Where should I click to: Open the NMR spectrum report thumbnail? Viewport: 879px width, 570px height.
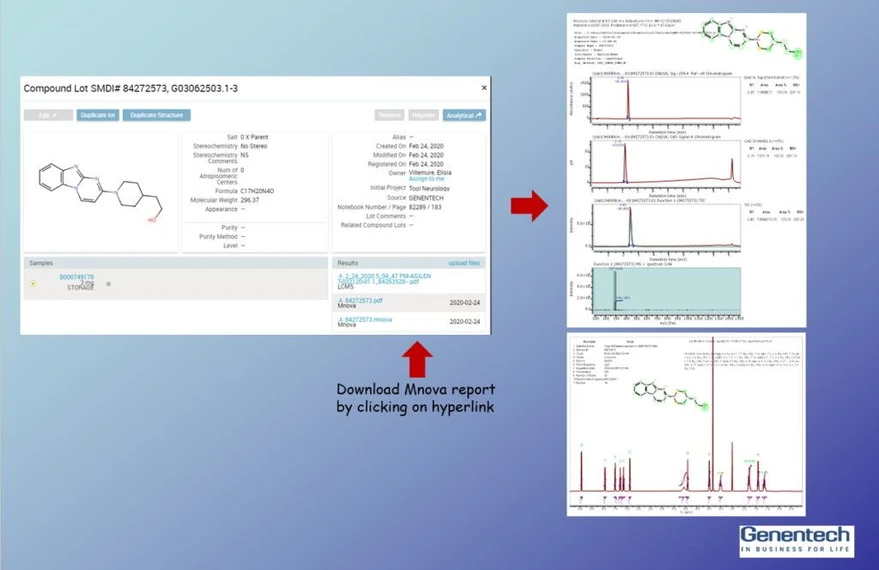click(686, 424)
